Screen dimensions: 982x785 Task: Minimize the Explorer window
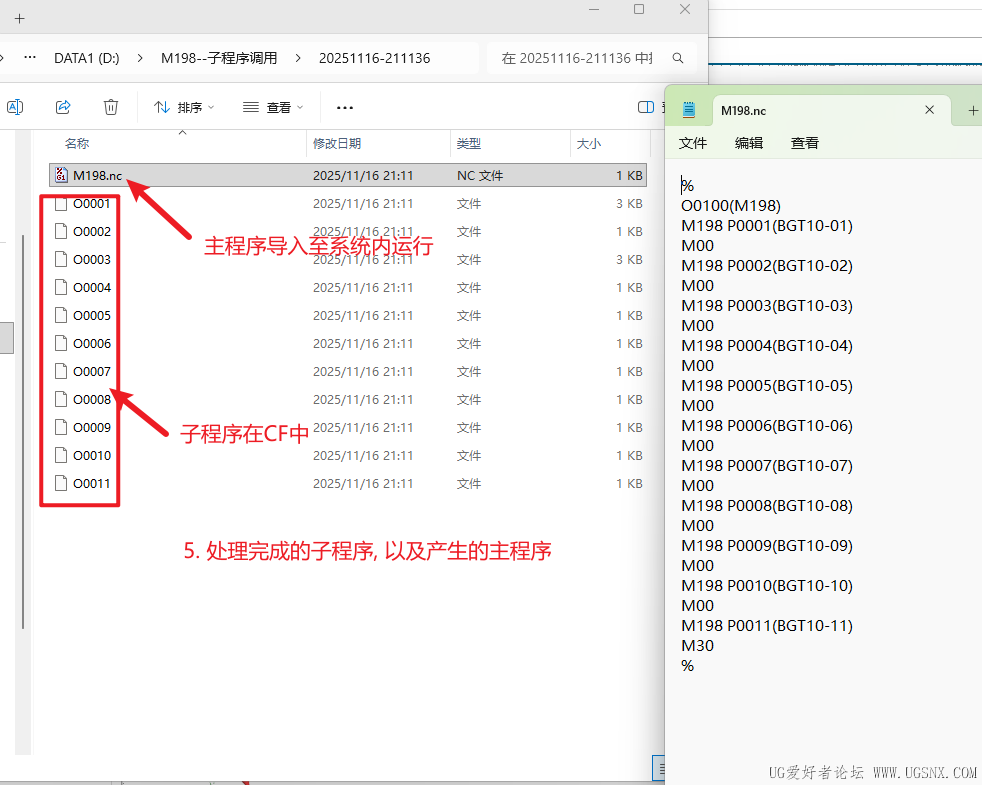(594, 9)
